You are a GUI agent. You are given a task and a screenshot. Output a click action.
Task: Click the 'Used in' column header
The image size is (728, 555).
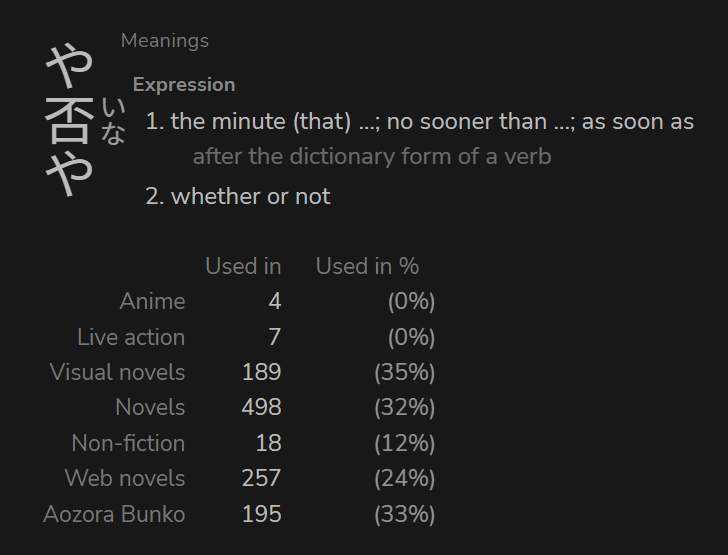point(243,267)
